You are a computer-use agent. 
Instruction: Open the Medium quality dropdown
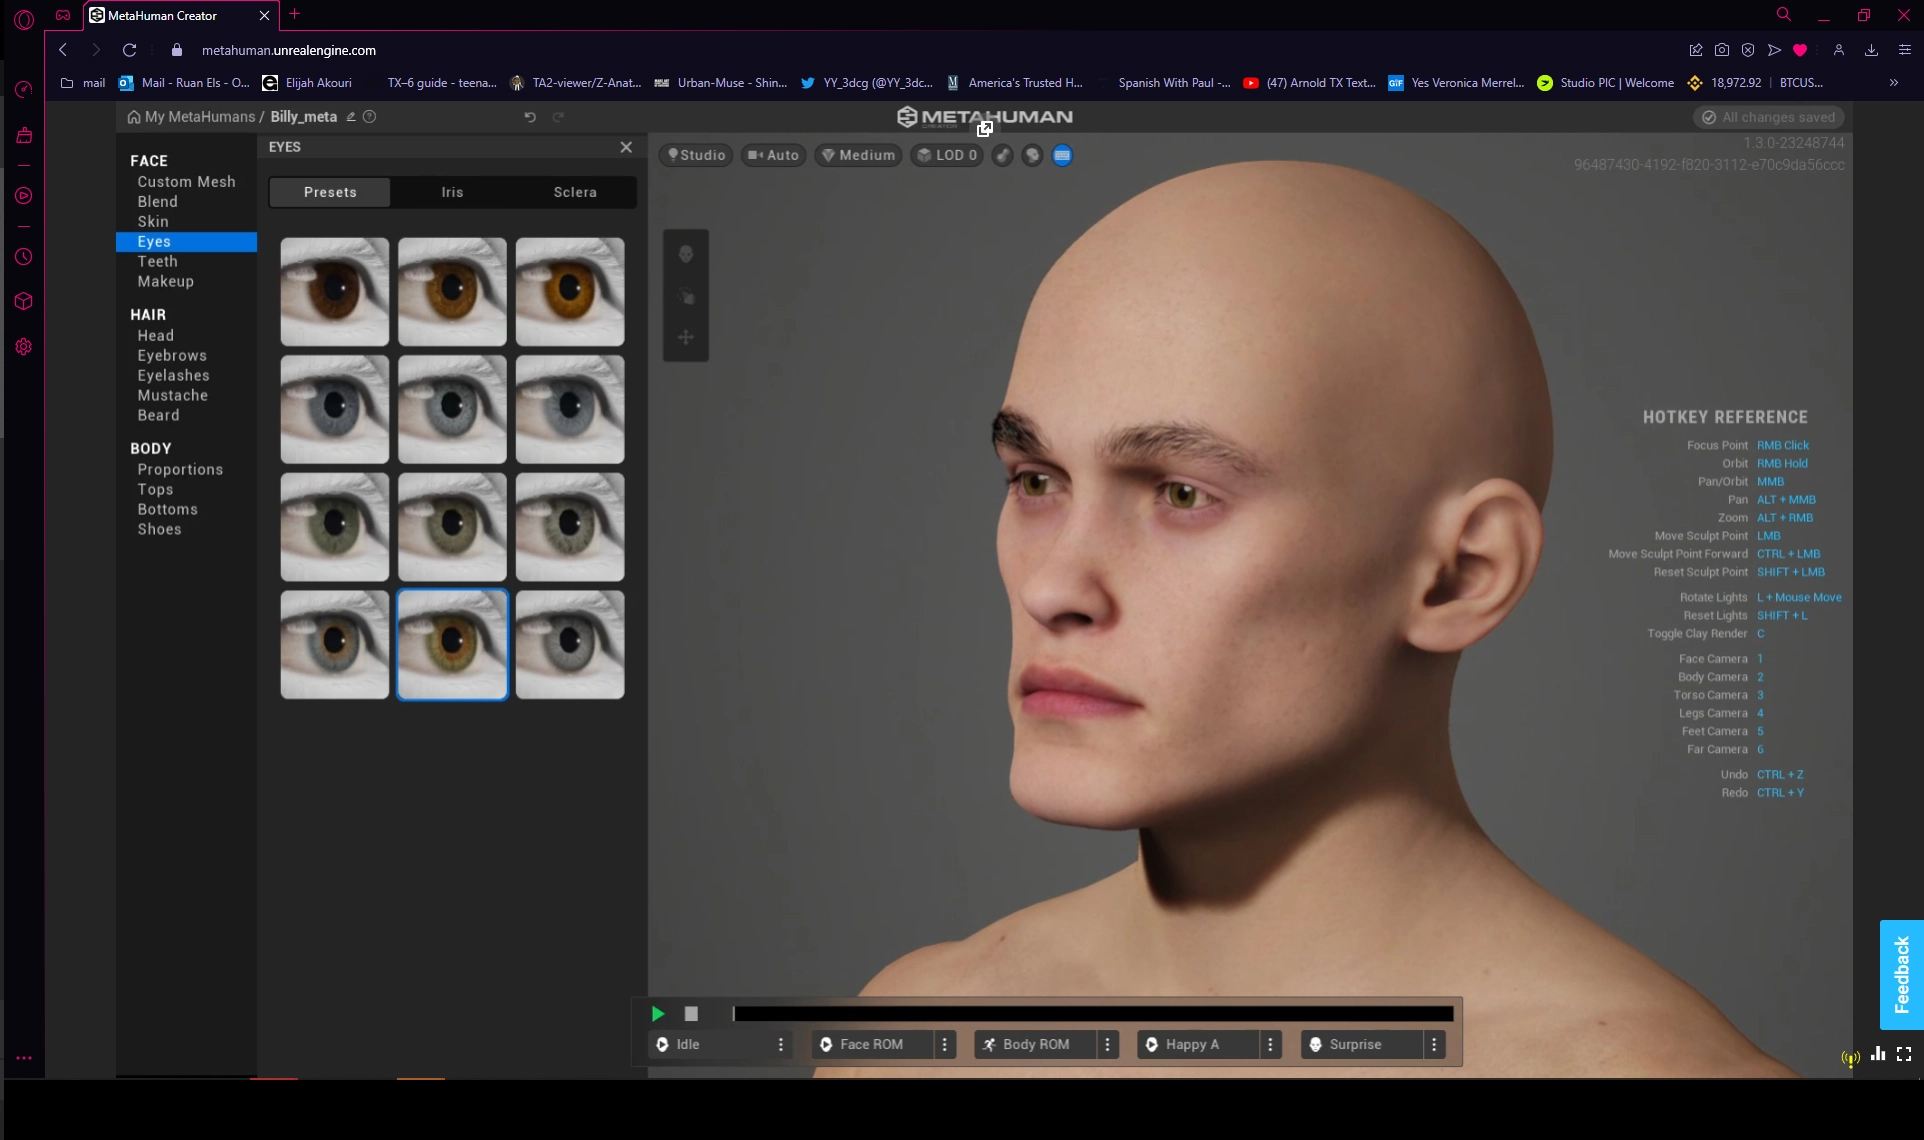point(859,155)
